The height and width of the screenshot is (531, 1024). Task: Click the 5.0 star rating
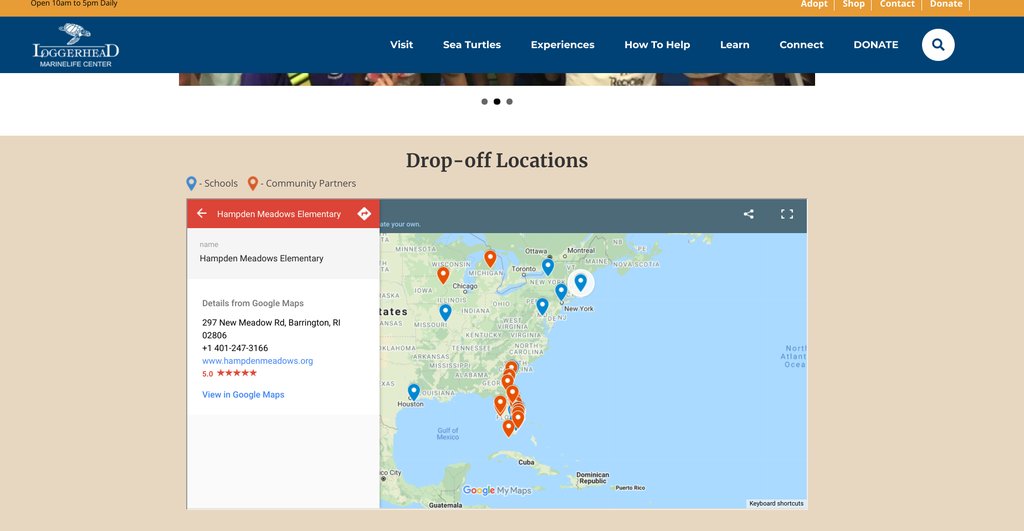[229, 374]
